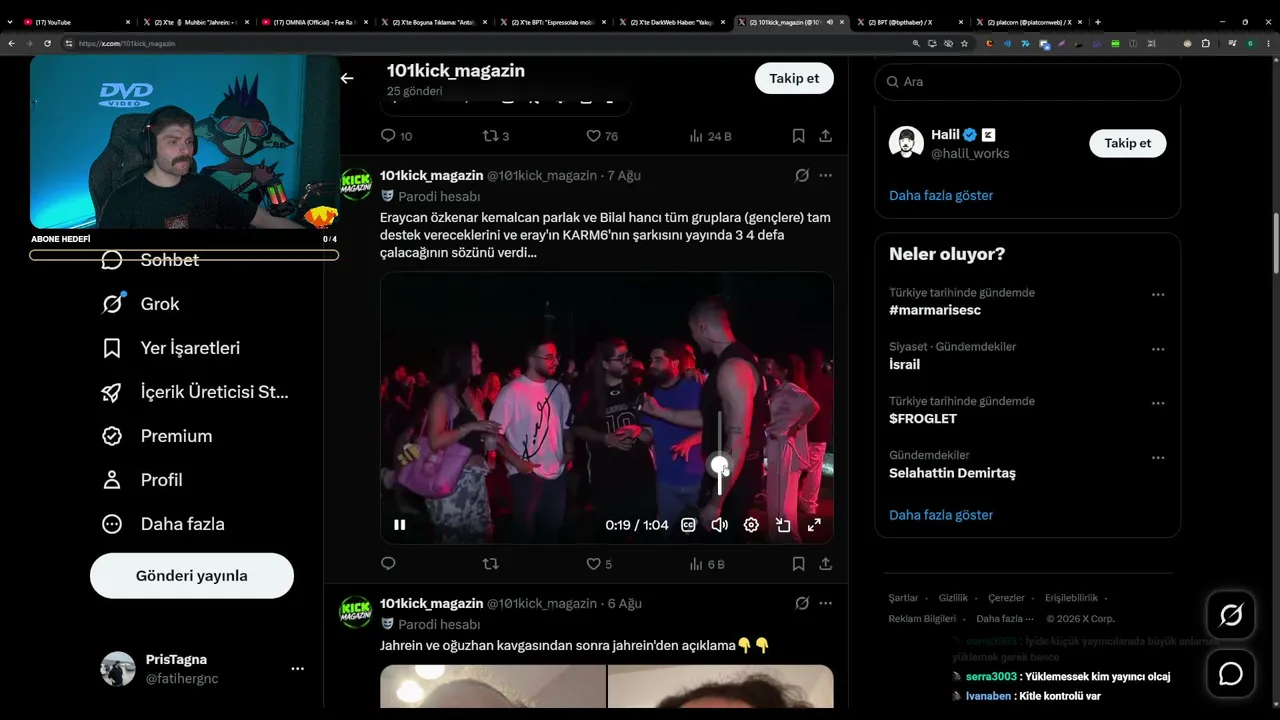The height and width of the screenshot is (720, 1280).
Task: View analytics showing 6 B views
Action: click(706, 564)
